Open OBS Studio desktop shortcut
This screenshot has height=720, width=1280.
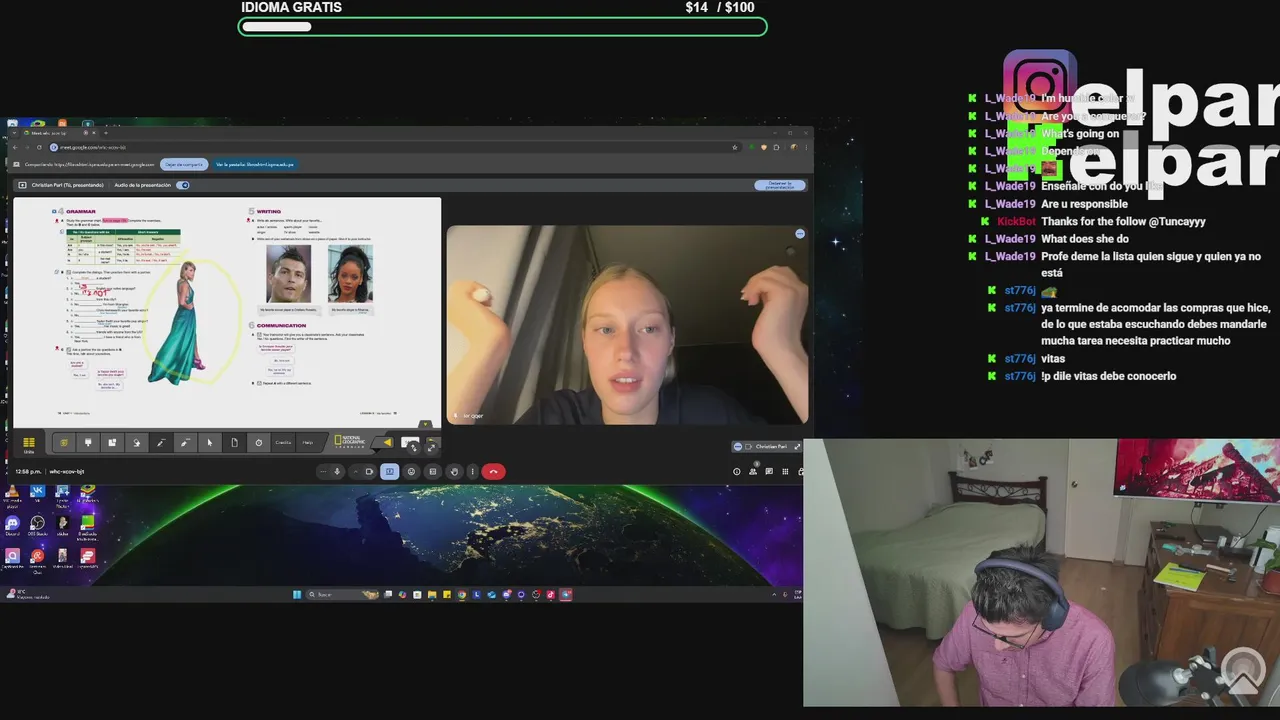[x=37, y=525]
